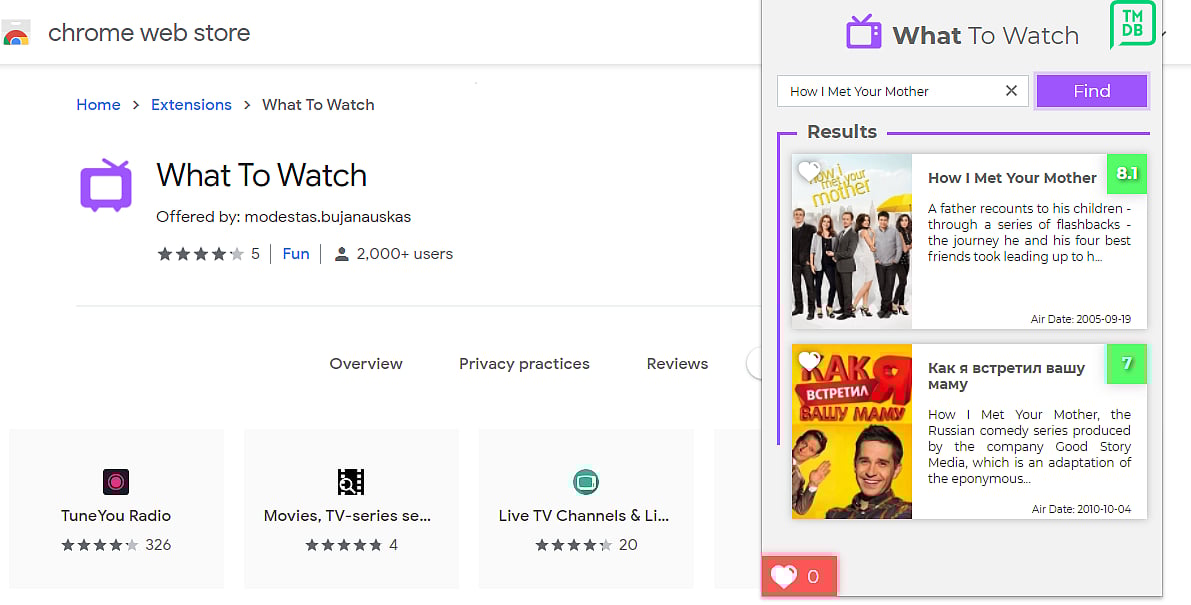Select the TuneYou Radio extension icon
Image resolution: width=1191 pixels, height=605 pixels.
click(116, 481)
